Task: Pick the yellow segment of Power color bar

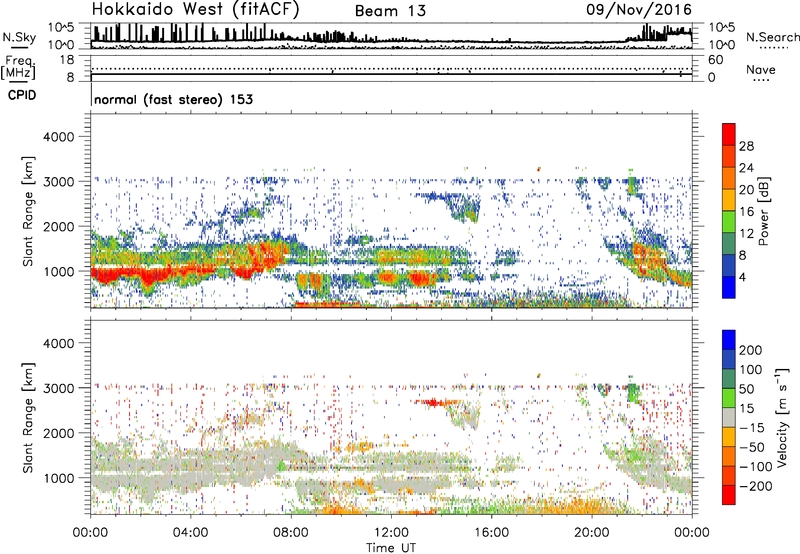Action: point(729,200)
